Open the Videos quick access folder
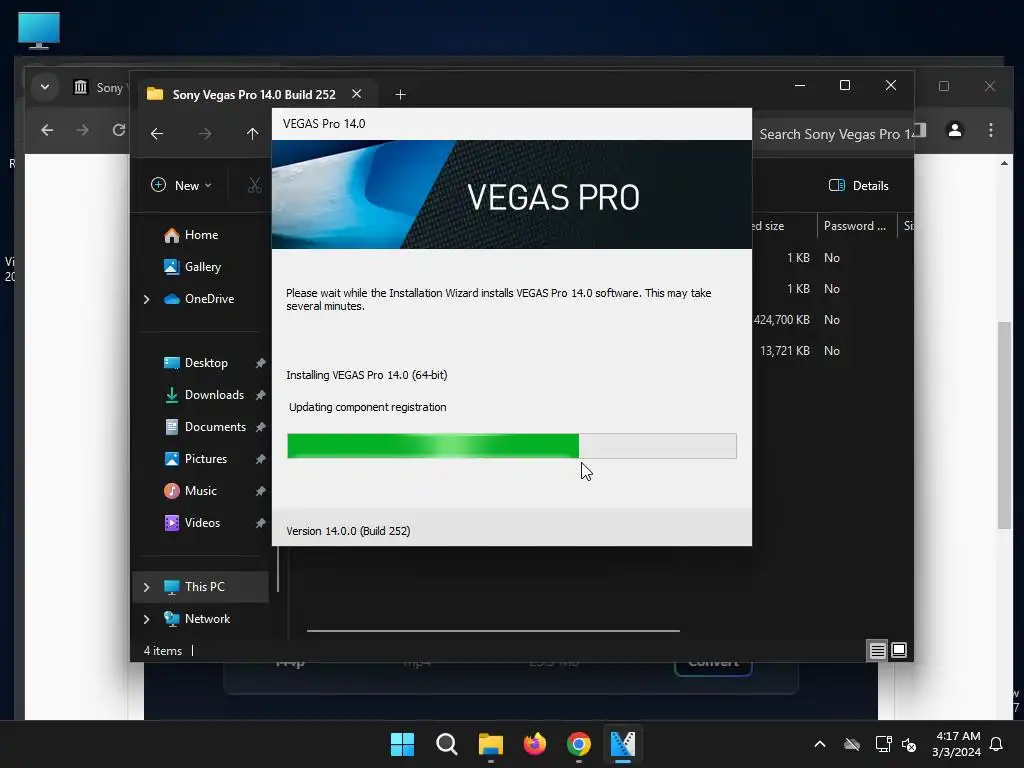Viewport: 1024px width, 768px height. coord(202,523)
